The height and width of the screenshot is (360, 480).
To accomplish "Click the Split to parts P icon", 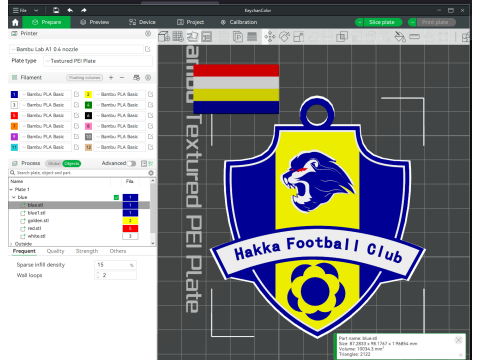I will [238, 36].
